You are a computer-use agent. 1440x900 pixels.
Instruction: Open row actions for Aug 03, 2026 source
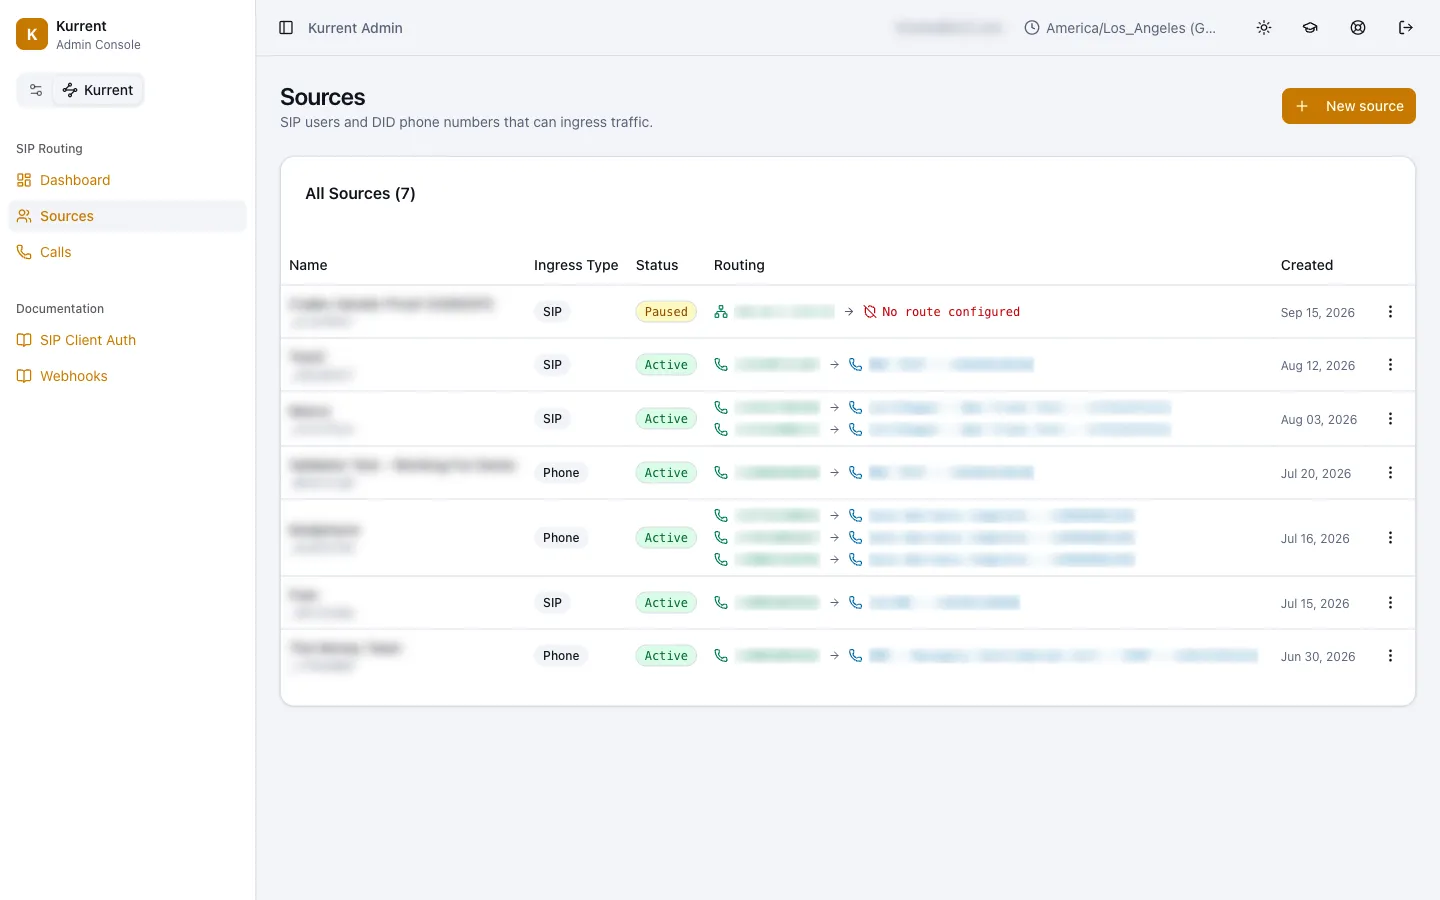click(x=1390, y=419)
